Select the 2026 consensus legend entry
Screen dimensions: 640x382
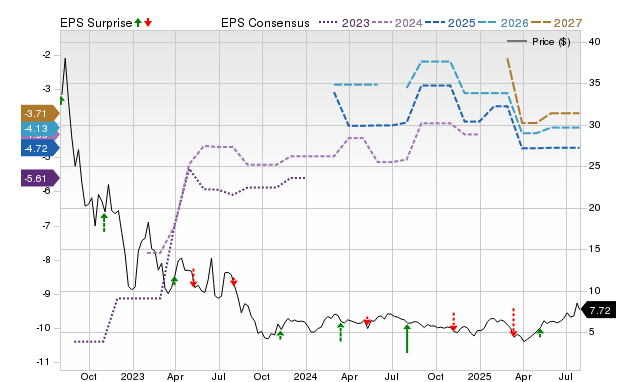[x=503, y=22]
